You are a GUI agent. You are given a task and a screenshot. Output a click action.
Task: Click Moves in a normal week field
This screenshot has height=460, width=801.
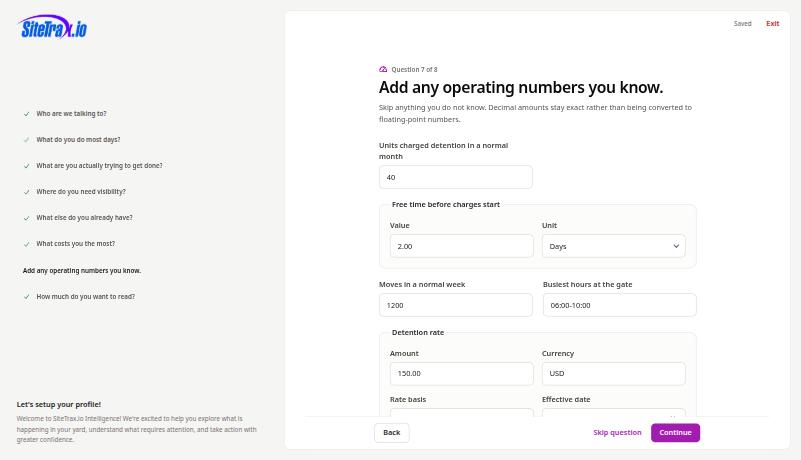(x=456, y=305)
